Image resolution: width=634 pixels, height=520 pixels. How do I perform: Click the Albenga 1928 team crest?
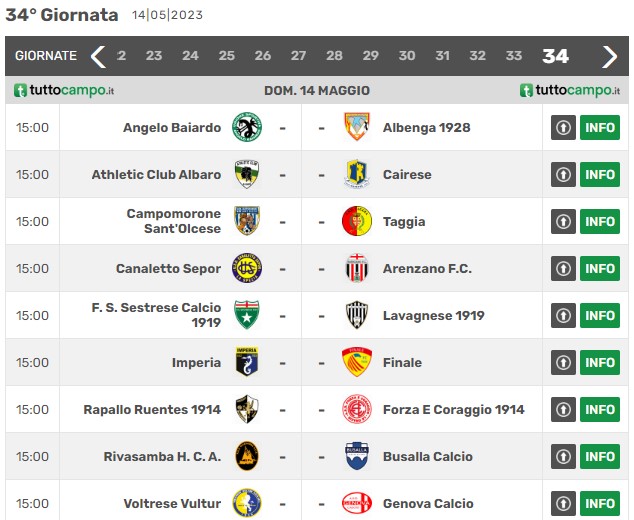pyautogui.click(x=357, y=127)
